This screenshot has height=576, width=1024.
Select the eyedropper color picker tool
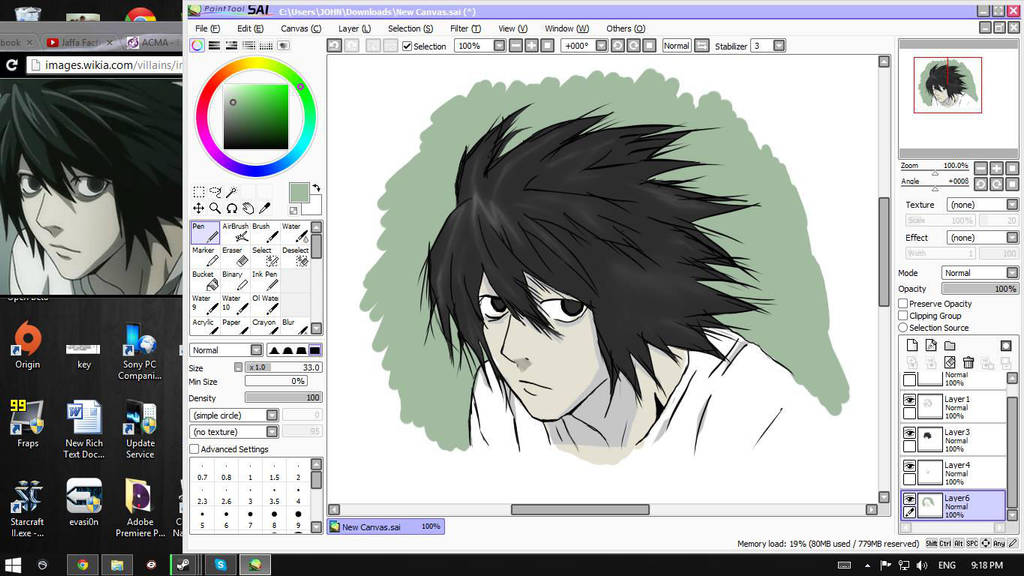pos(264,208)
